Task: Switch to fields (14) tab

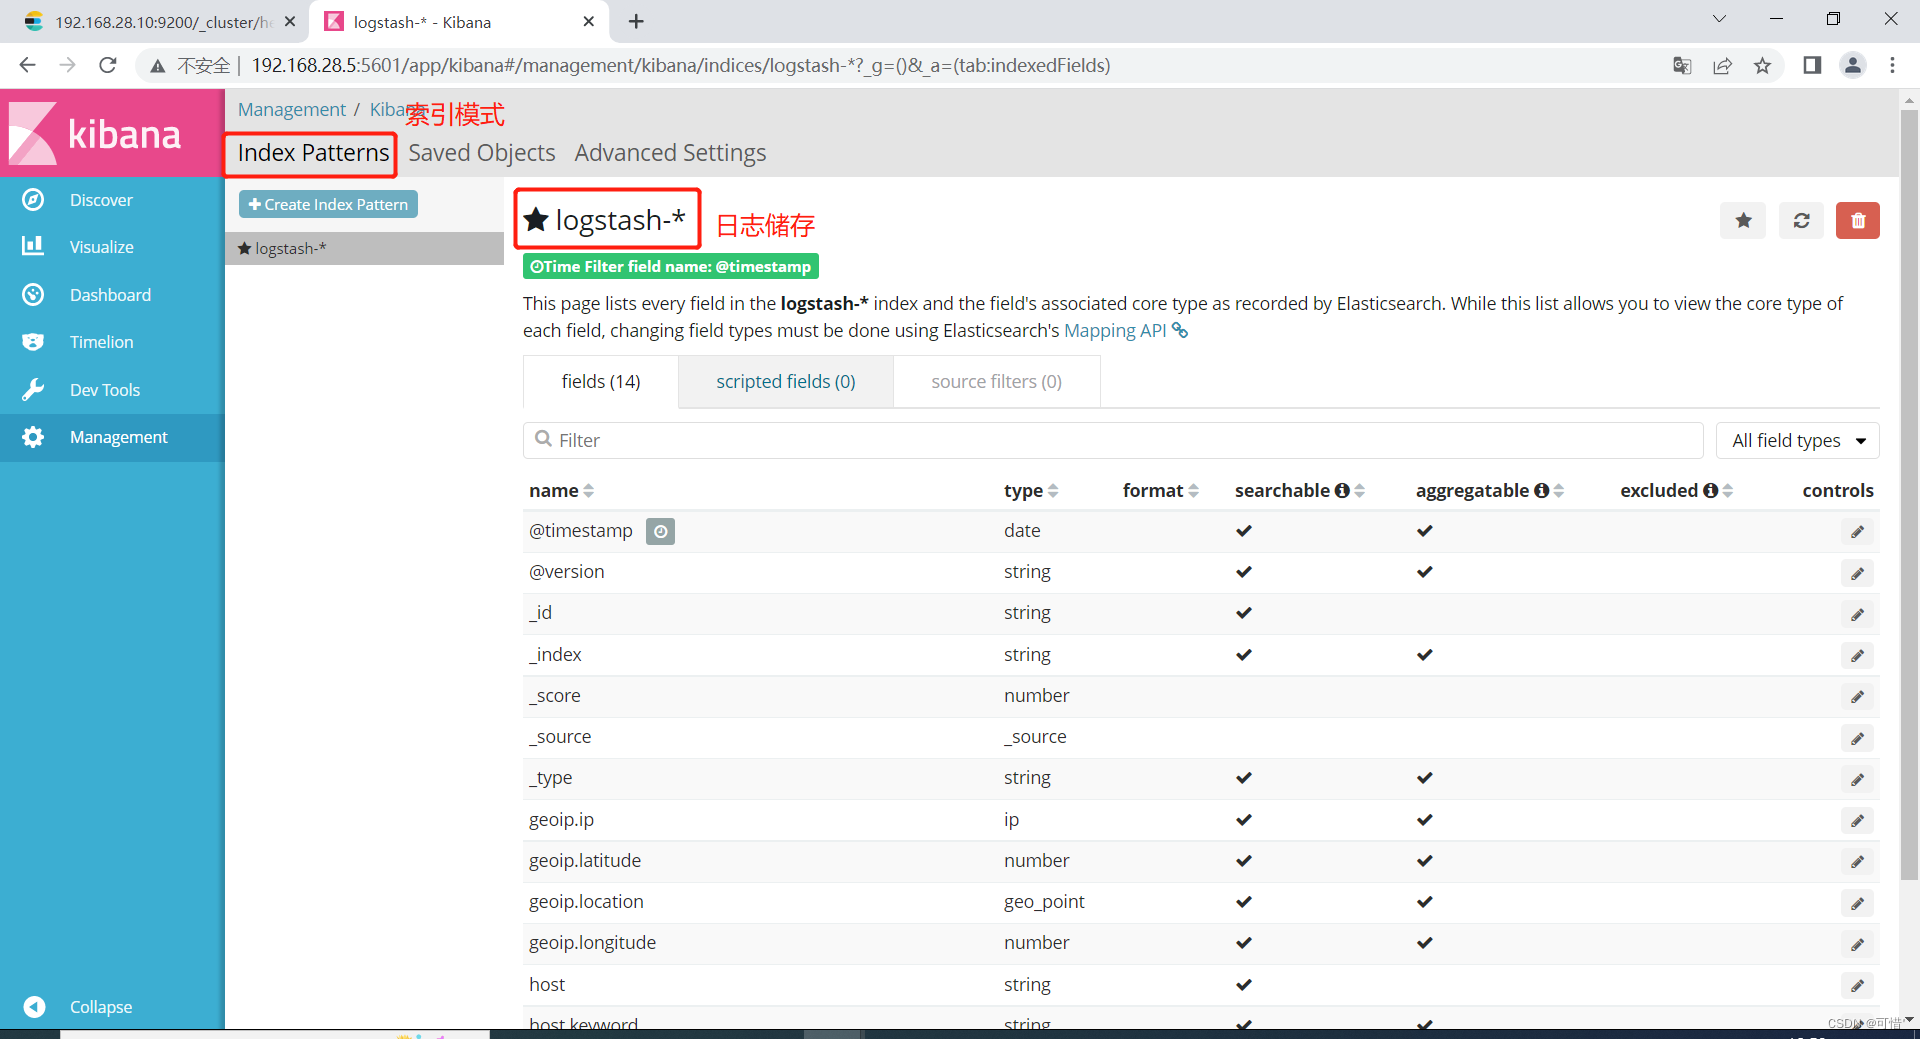Action: (x=601, y=381)
